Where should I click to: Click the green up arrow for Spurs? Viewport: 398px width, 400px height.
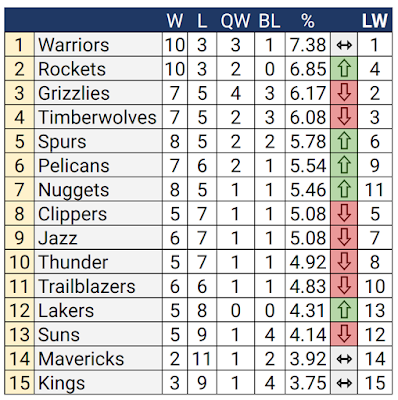344,141
